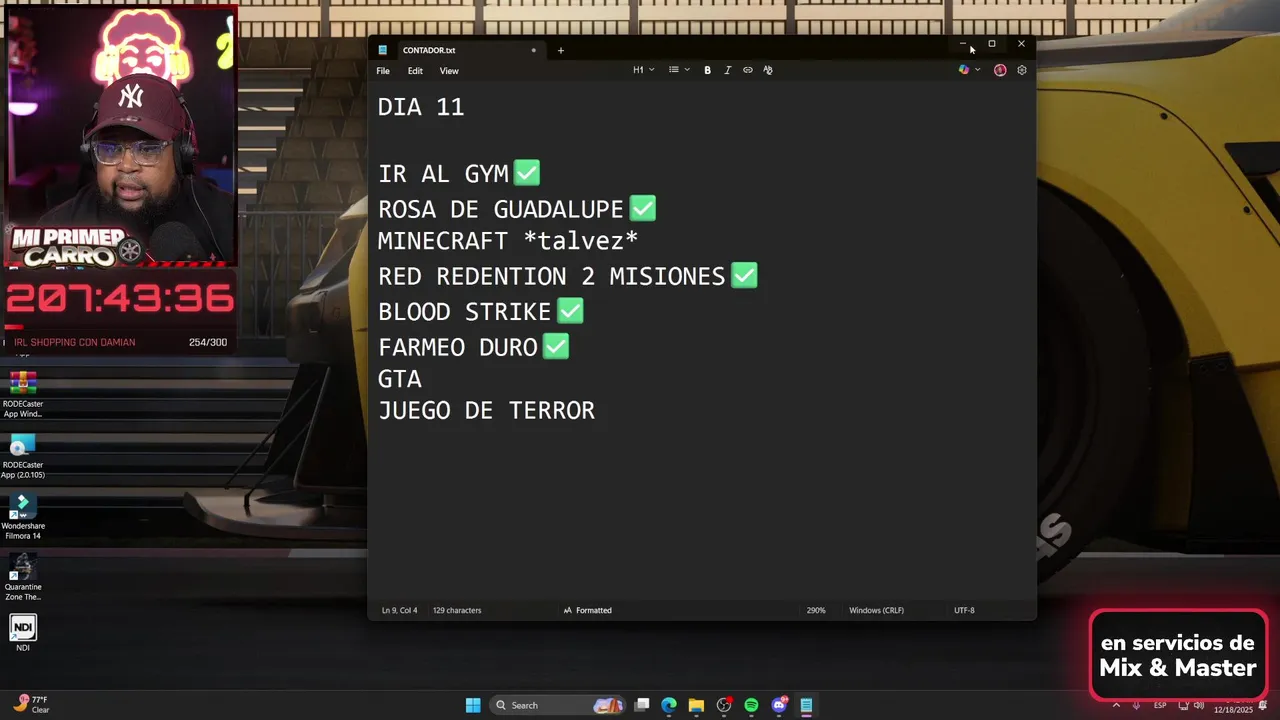Open the UTF-8 encoding selector
The height and width of the screenshot is (720, 1280).
pos(964,610)
